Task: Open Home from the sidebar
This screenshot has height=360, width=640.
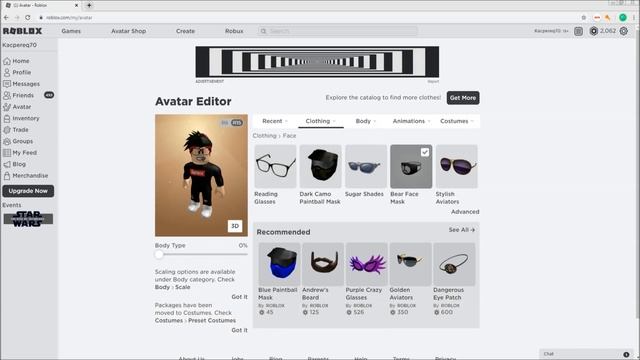Action: pyautogui.click(x=16, y=61)
